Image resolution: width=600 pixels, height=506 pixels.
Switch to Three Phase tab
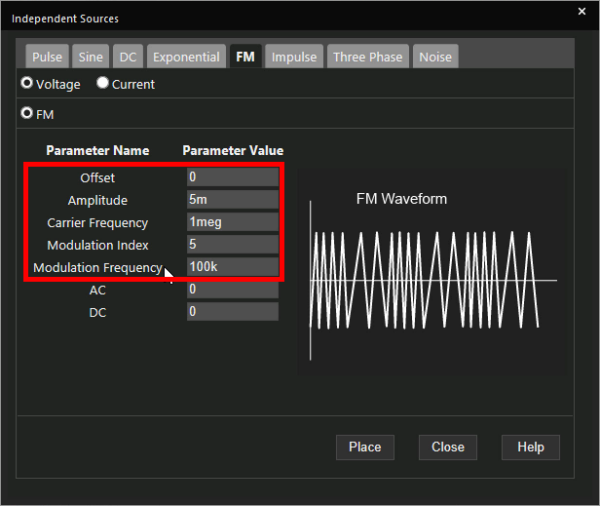pyautogui.click(x=368, y=57)
